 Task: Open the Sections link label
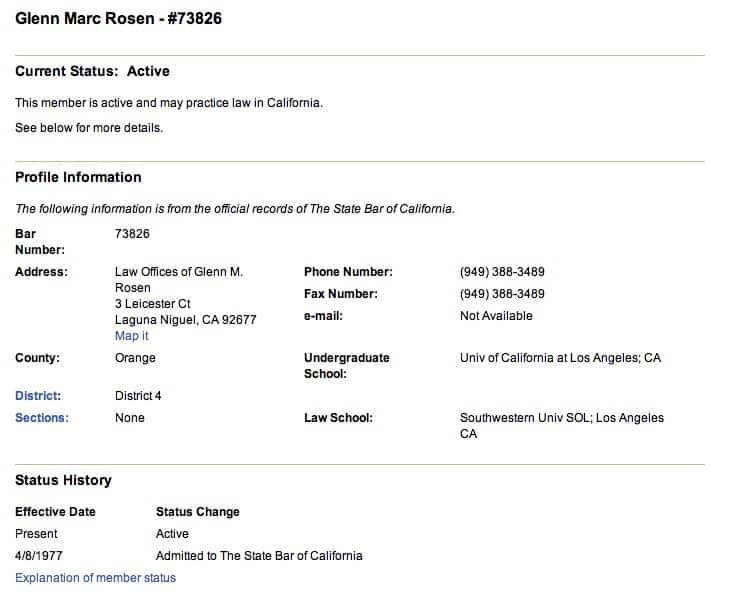click(42, 418)
